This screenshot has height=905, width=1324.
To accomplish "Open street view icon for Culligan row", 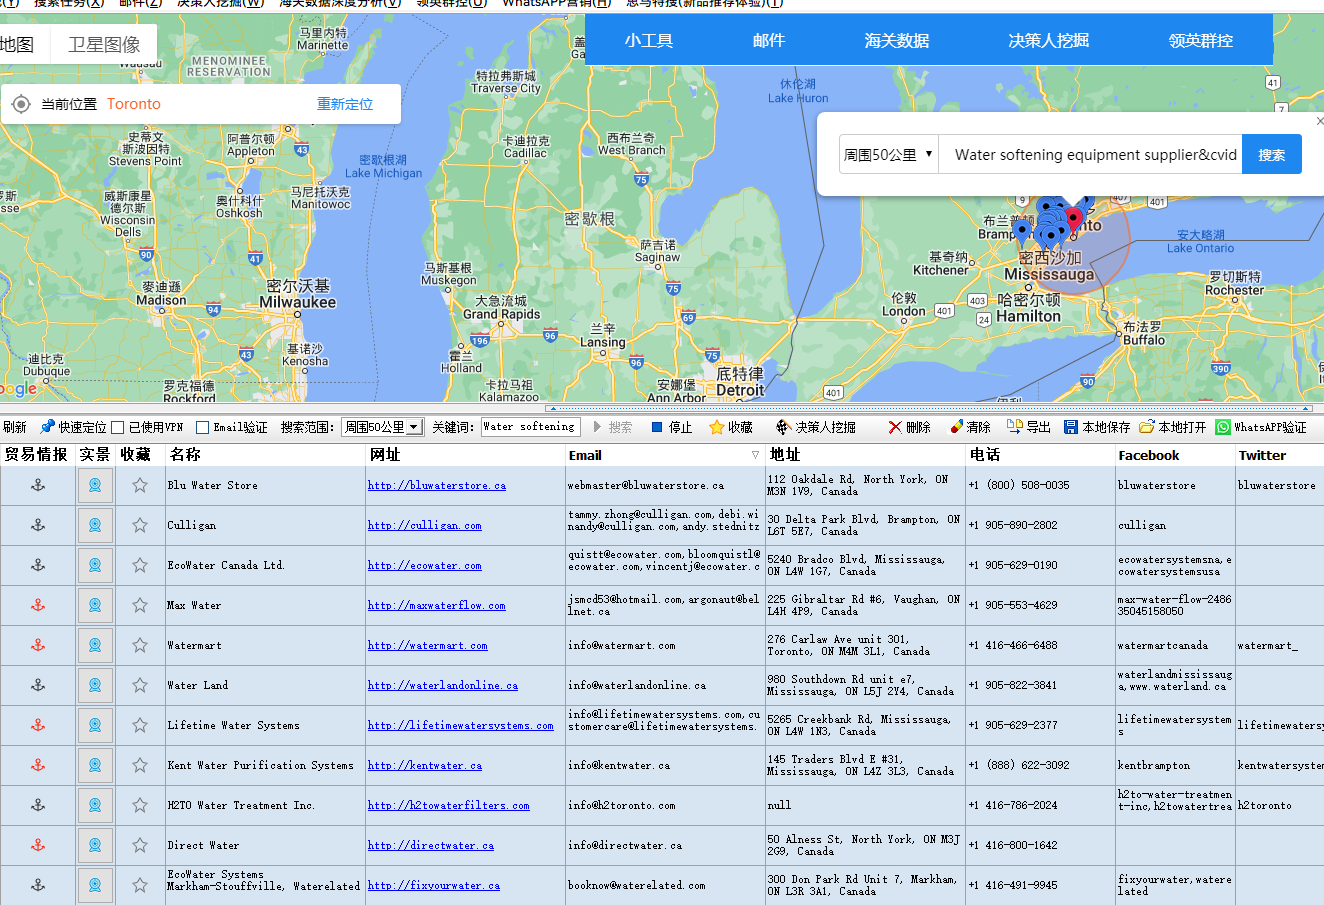I will (95, 525).
